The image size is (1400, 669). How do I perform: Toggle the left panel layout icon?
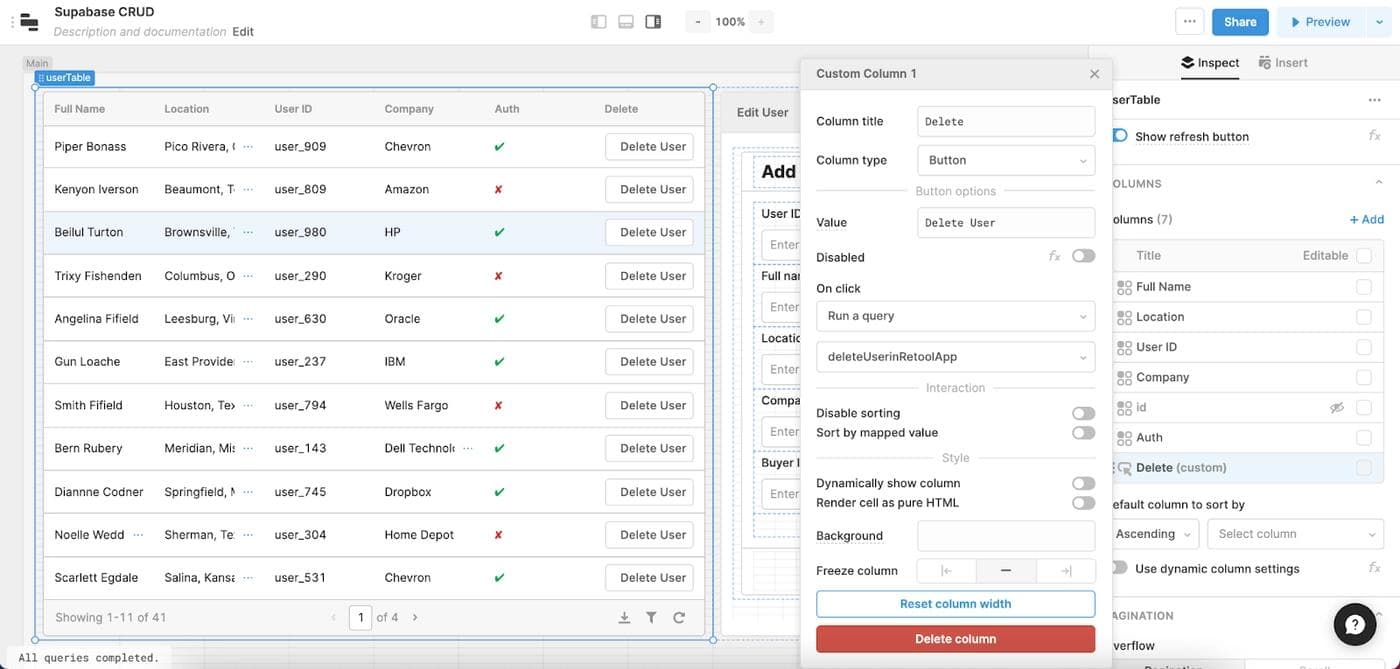(598, 22)
